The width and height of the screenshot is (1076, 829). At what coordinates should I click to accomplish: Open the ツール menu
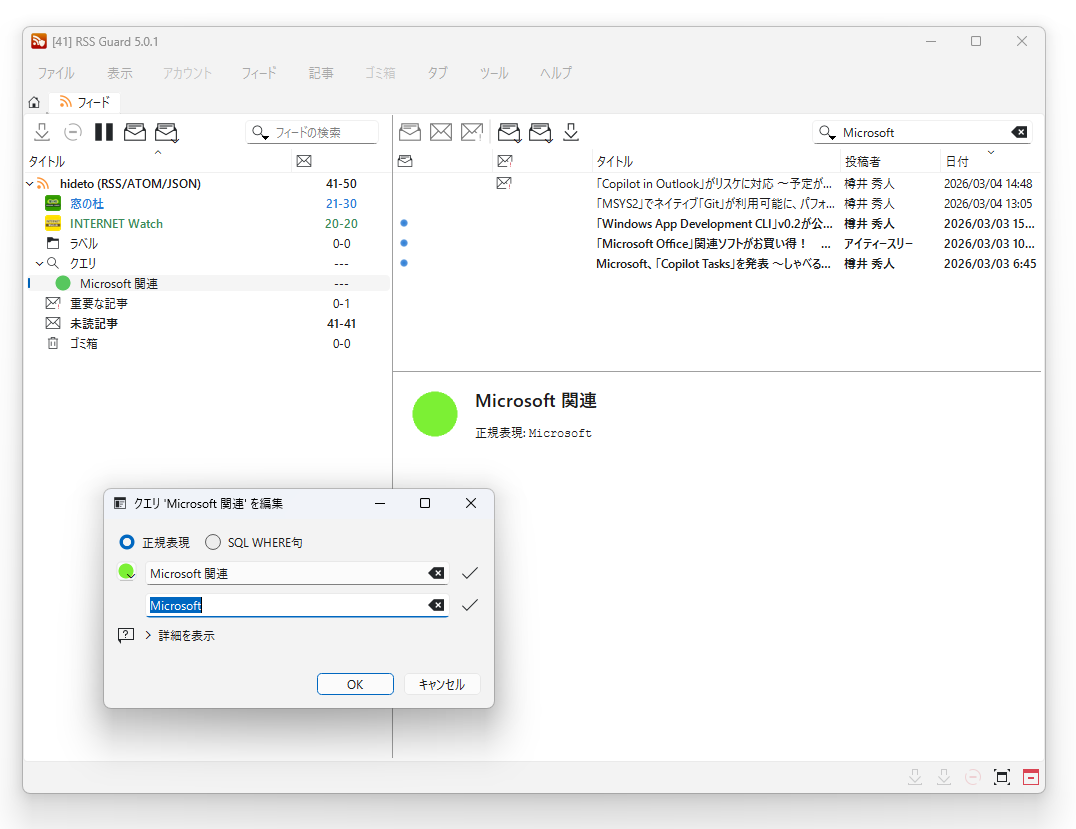pos(493,73)
